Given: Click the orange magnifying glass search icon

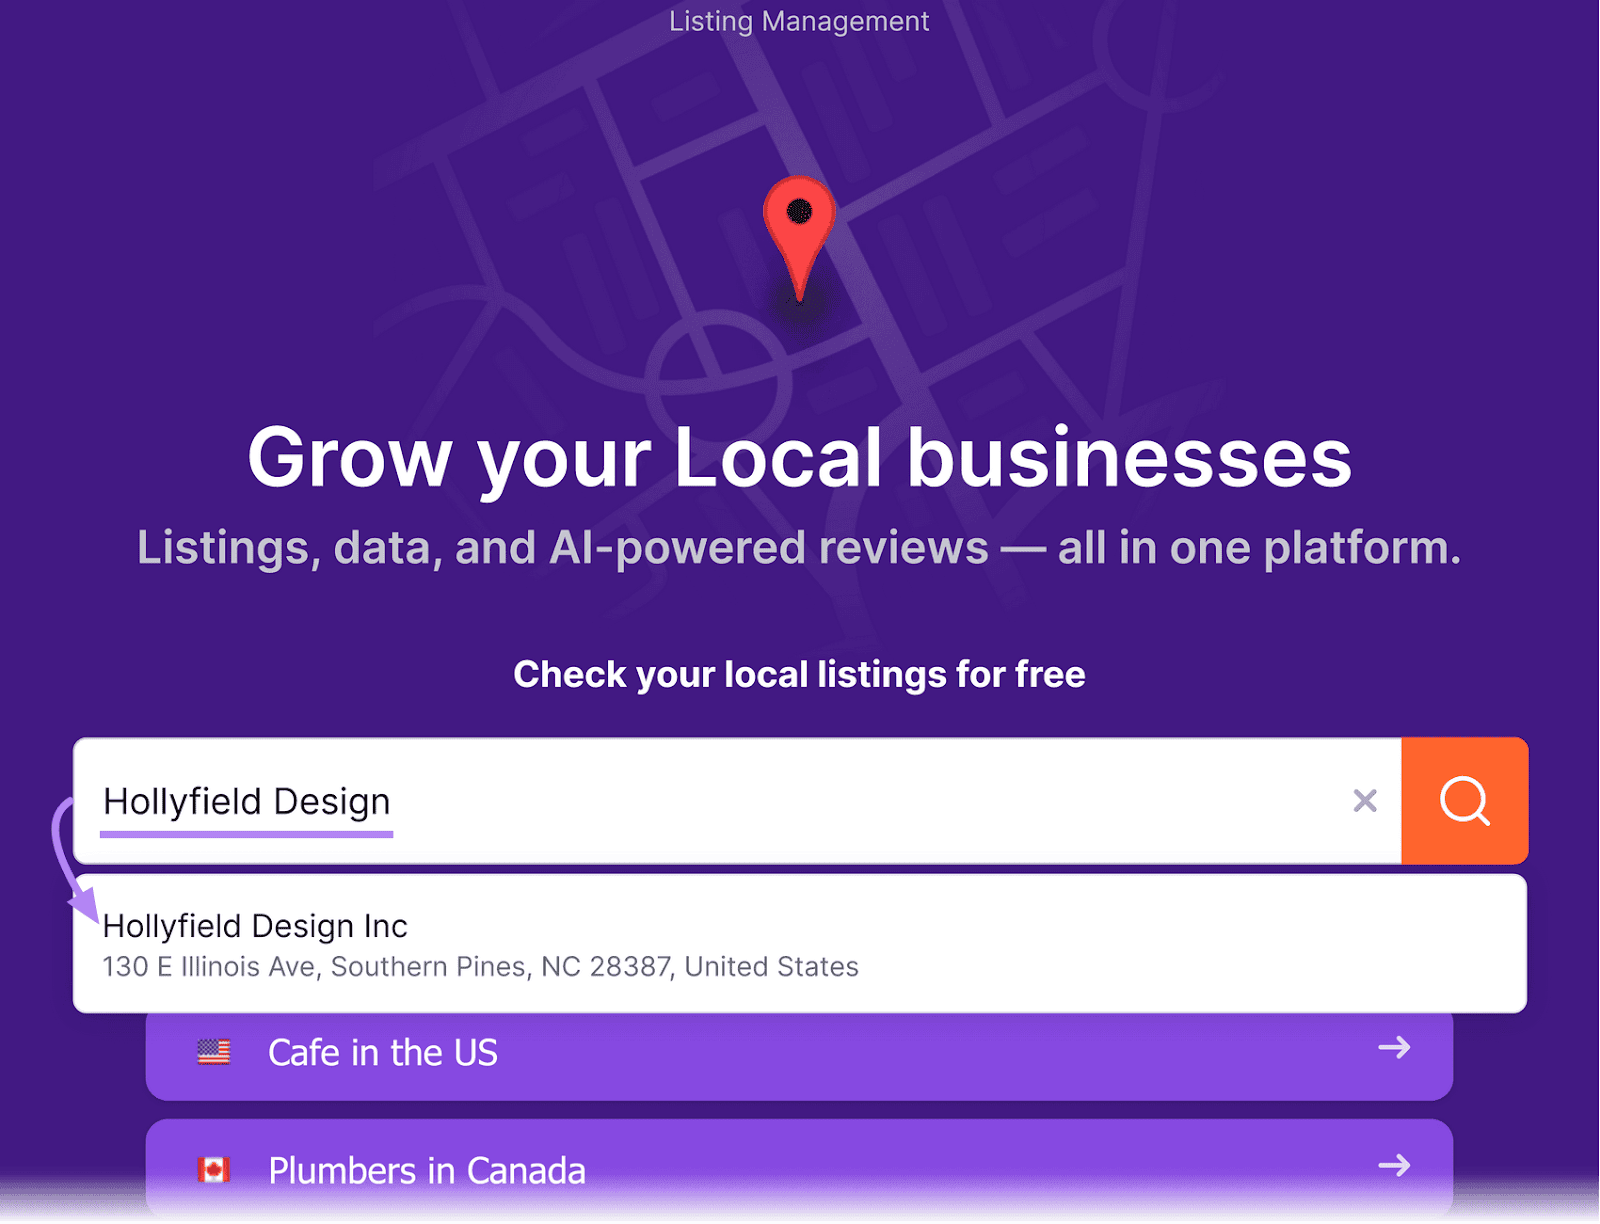Looking at the screenshot, I should [x=1464, y=801].
